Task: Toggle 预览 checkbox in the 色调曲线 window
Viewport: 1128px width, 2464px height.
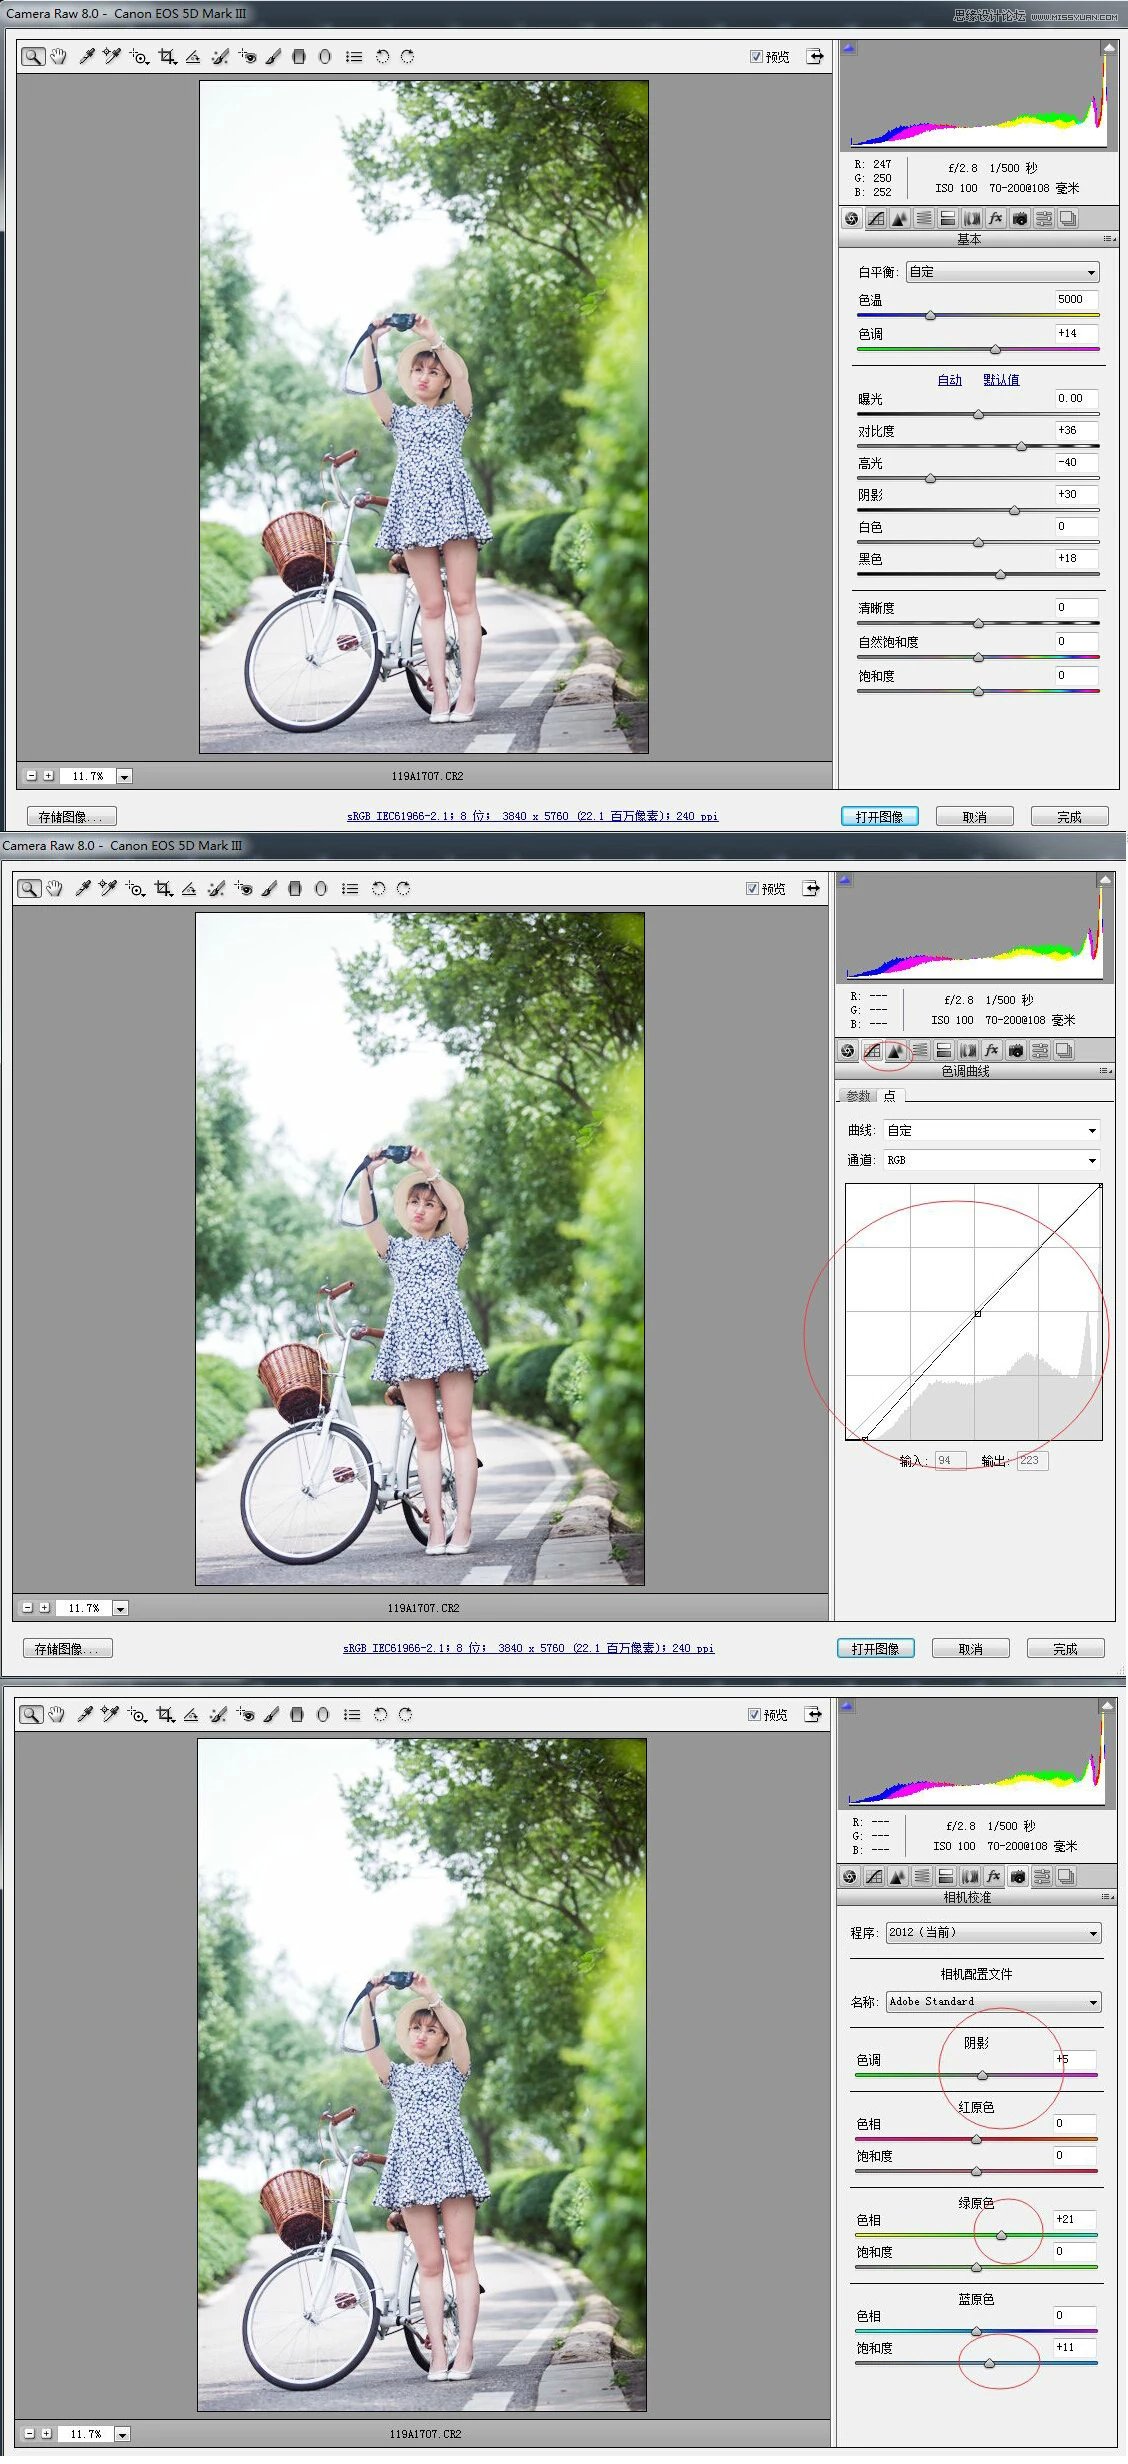Action: [x=752, y=889]
